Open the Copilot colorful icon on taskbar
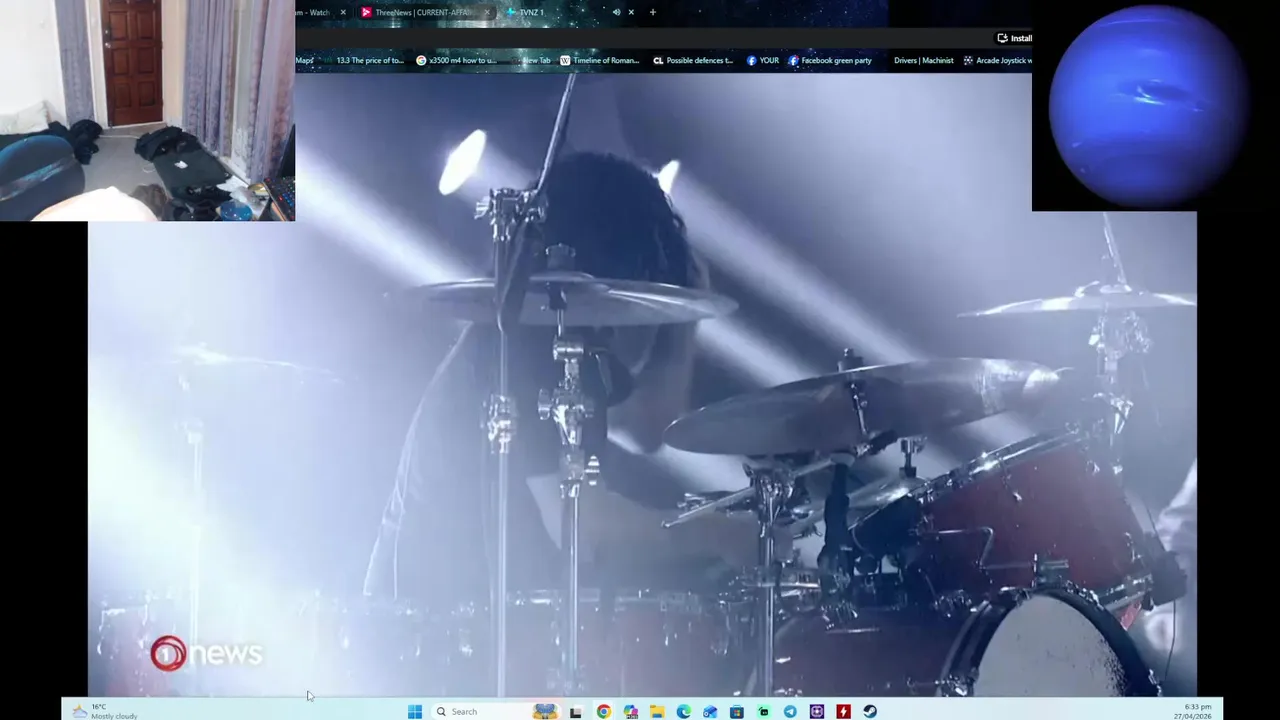Viewport: 1280px width, 720px height. (x=631, y=711)
